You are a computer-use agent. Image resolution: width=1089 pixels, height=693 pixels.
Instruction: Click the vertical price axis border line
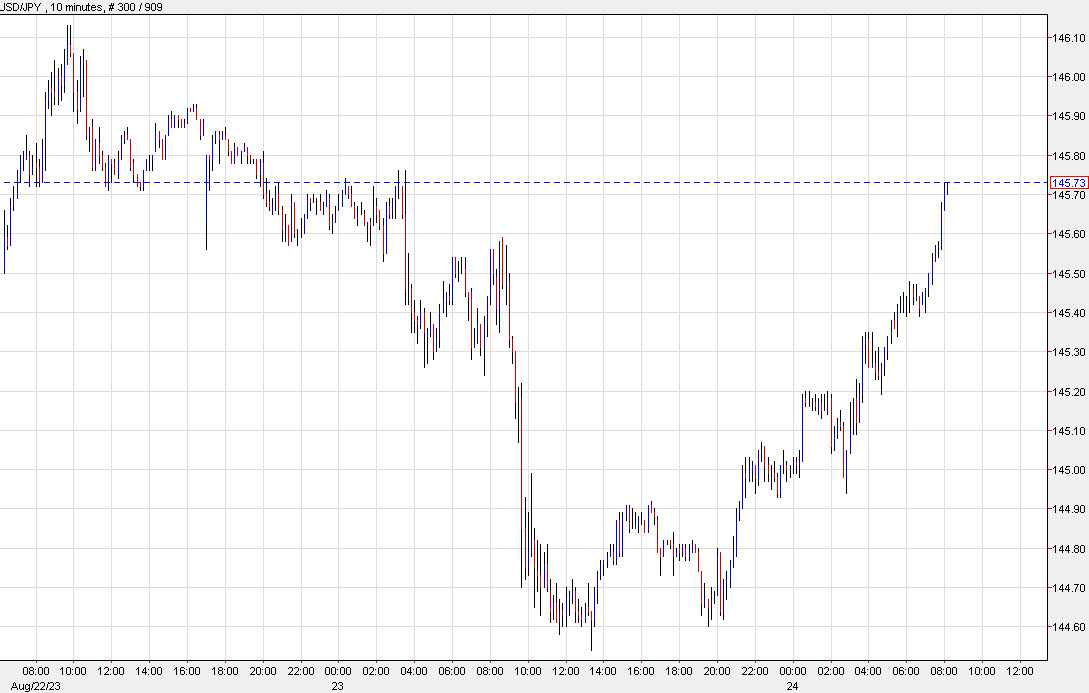pyautogui.click(x=1046, y=350)
